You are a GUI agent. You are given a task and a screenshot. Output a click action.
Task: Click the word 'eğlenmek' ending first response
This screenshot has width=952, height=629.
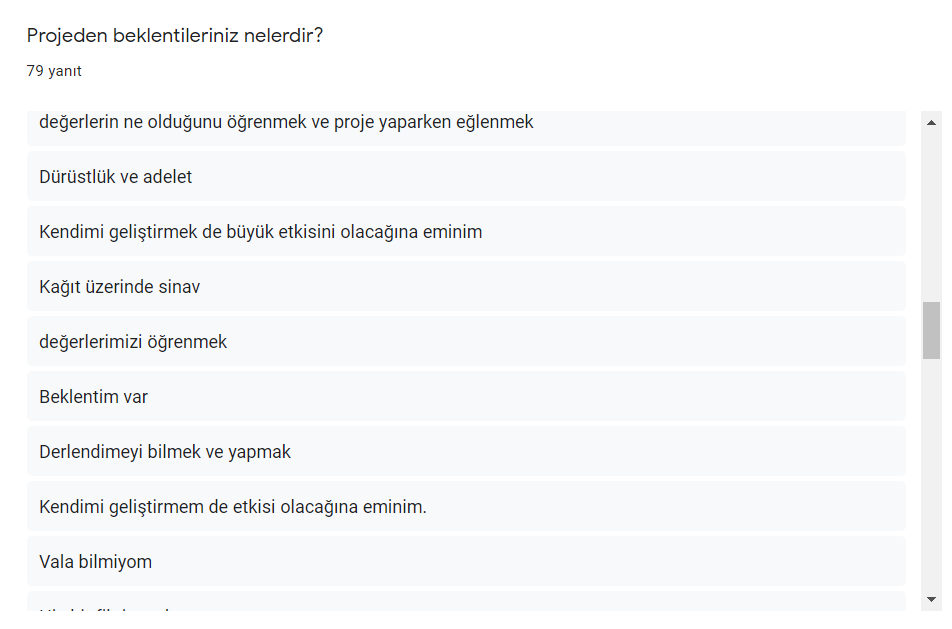495,122
